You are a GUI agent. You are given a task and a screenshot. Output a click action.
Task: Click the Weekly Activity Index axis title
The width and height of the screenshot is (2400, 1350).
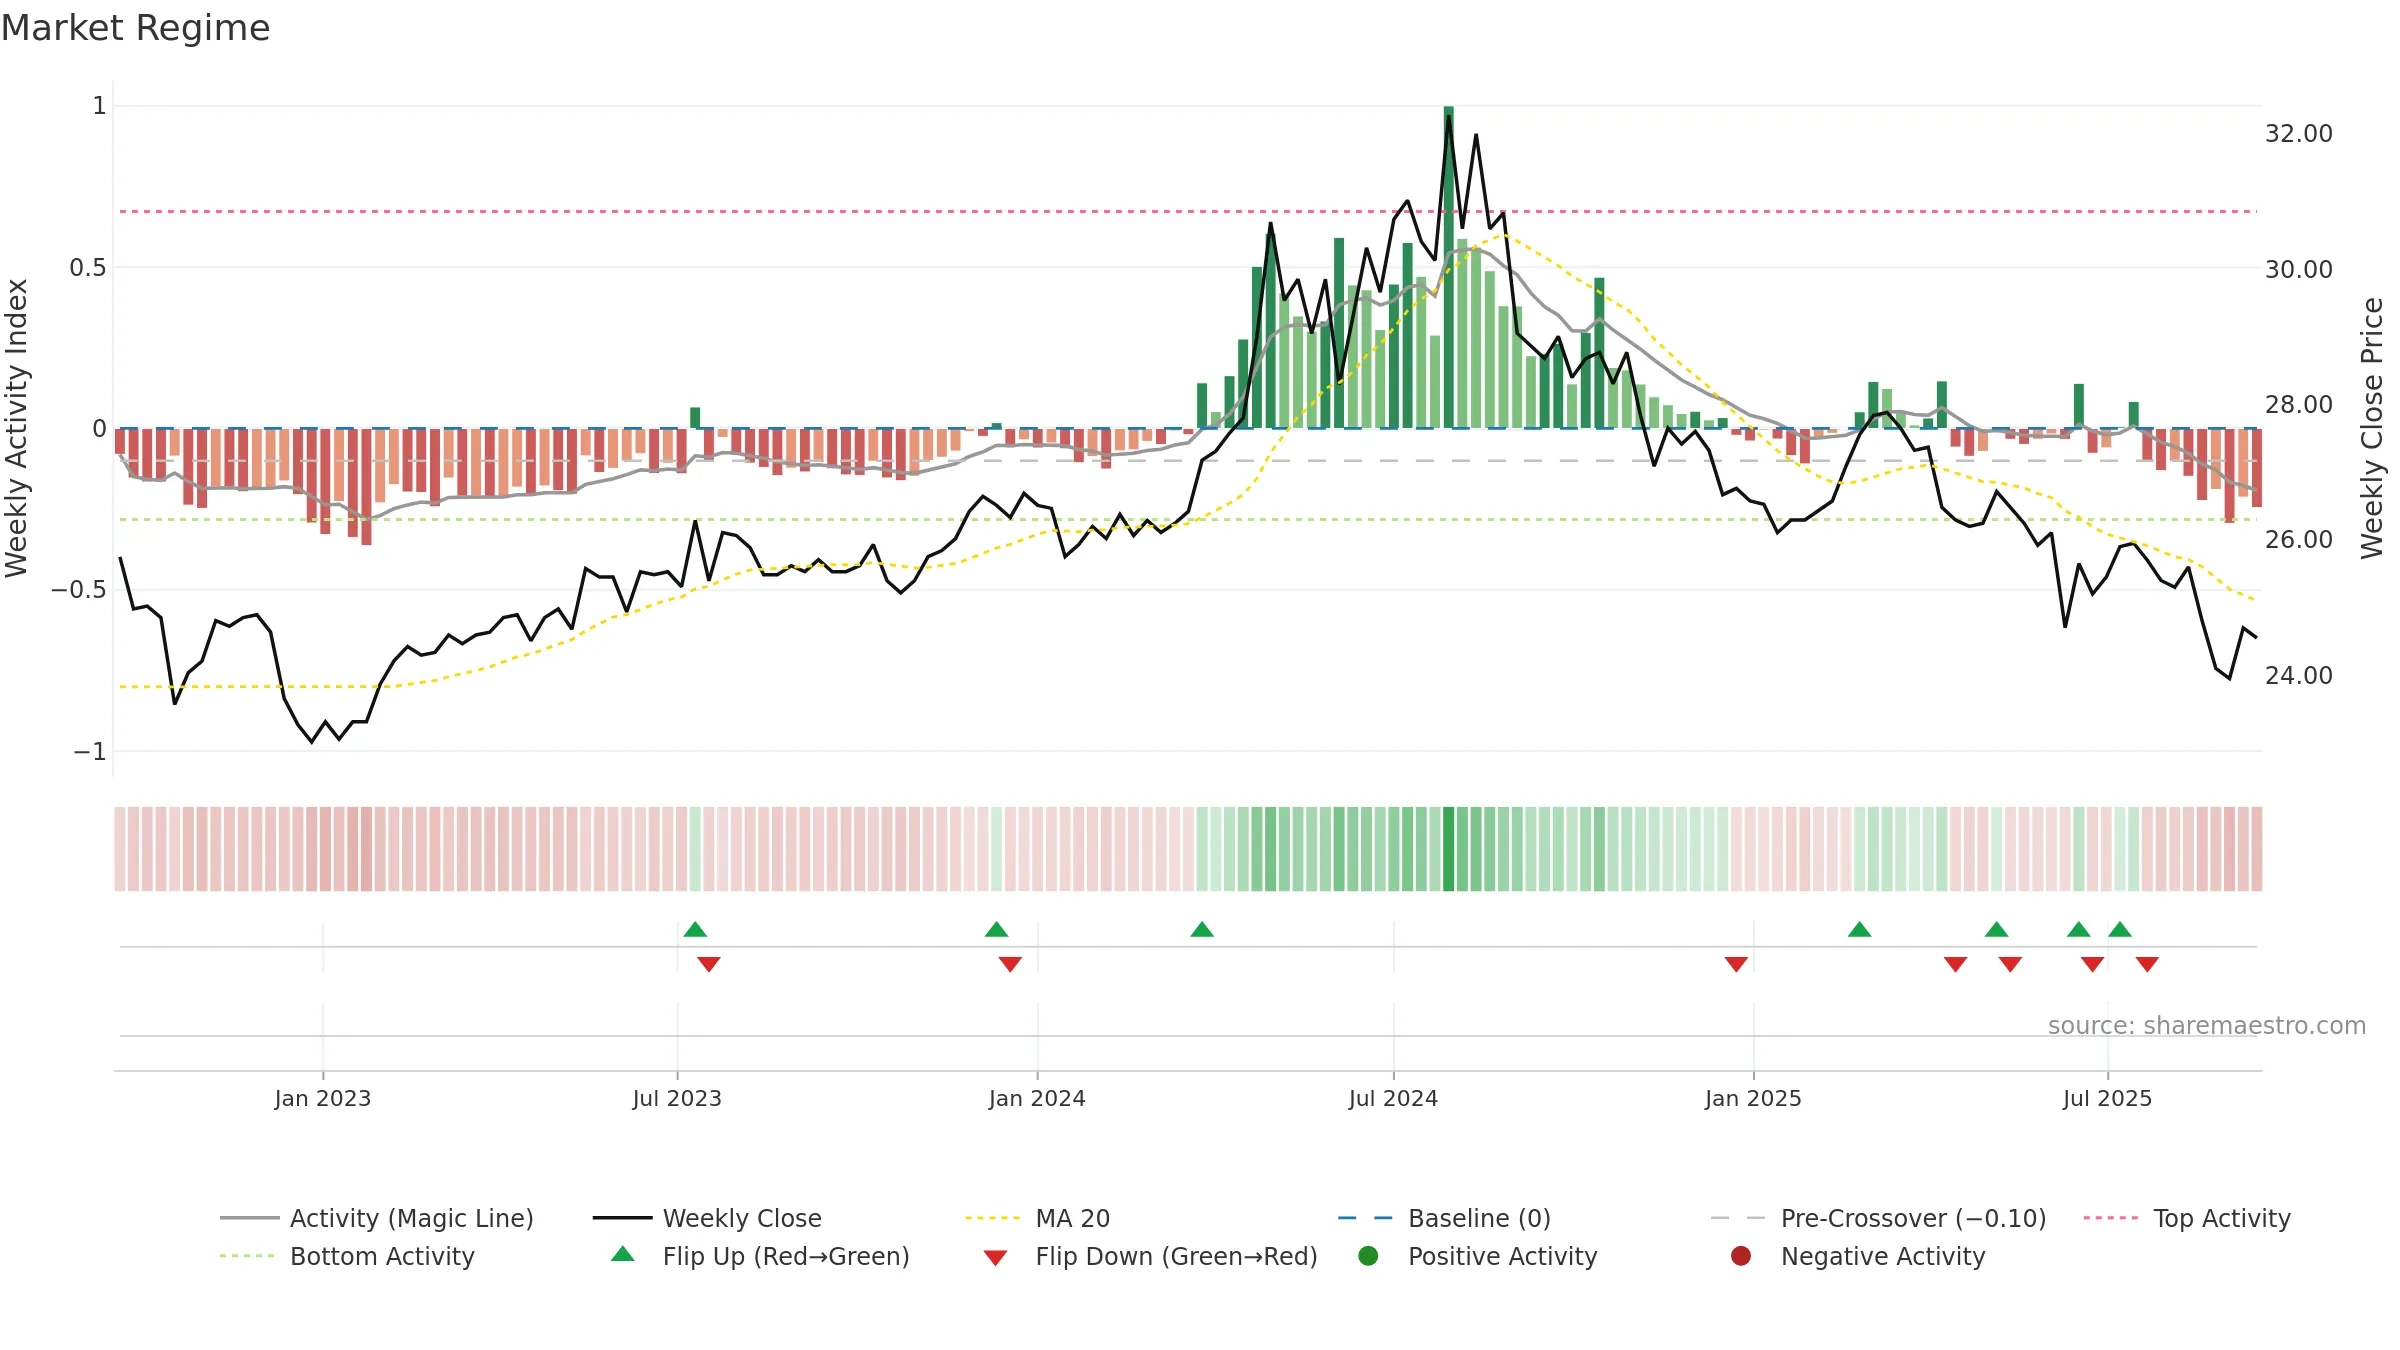tap(16, 428)
